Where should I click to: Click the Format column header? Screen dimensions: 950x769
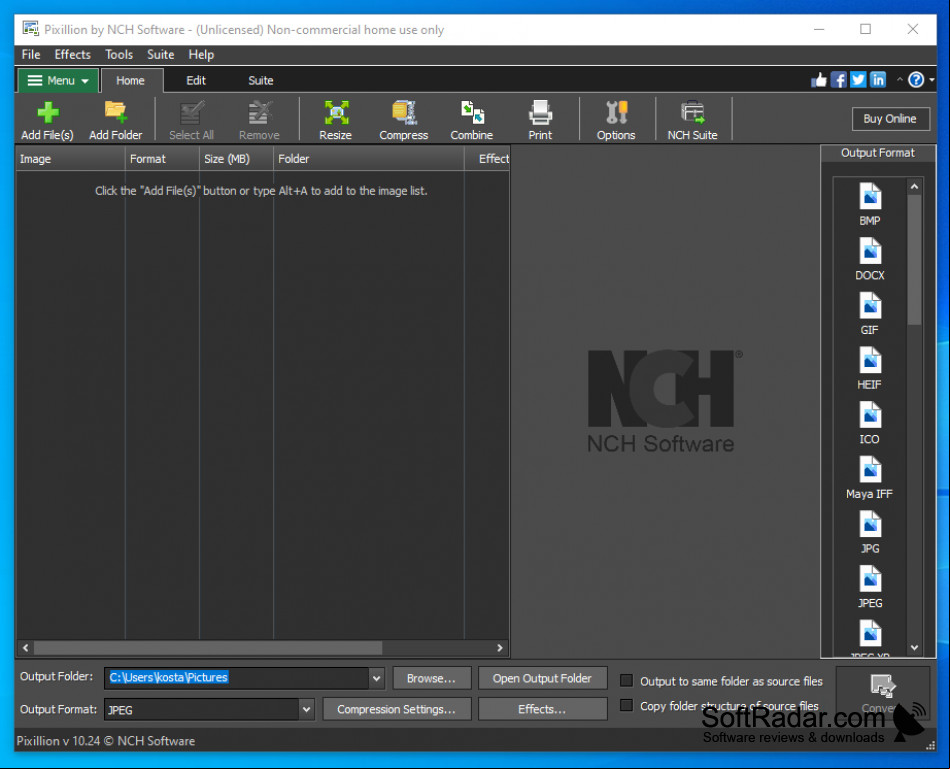click(x=162, y=159)
